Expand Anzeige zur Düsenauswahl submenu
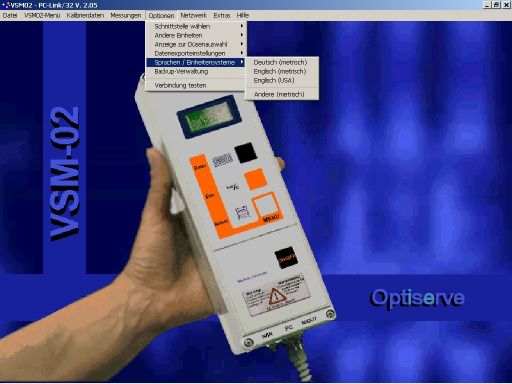This screenshot has width=512, height=384. click(x=196, y=44)
